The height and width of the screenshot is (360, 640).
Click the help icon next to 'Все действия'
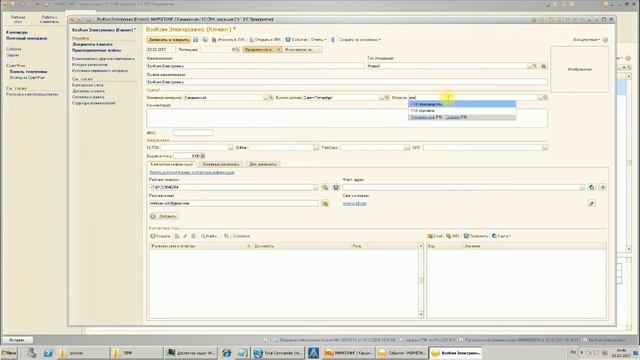tap(605, 40)
